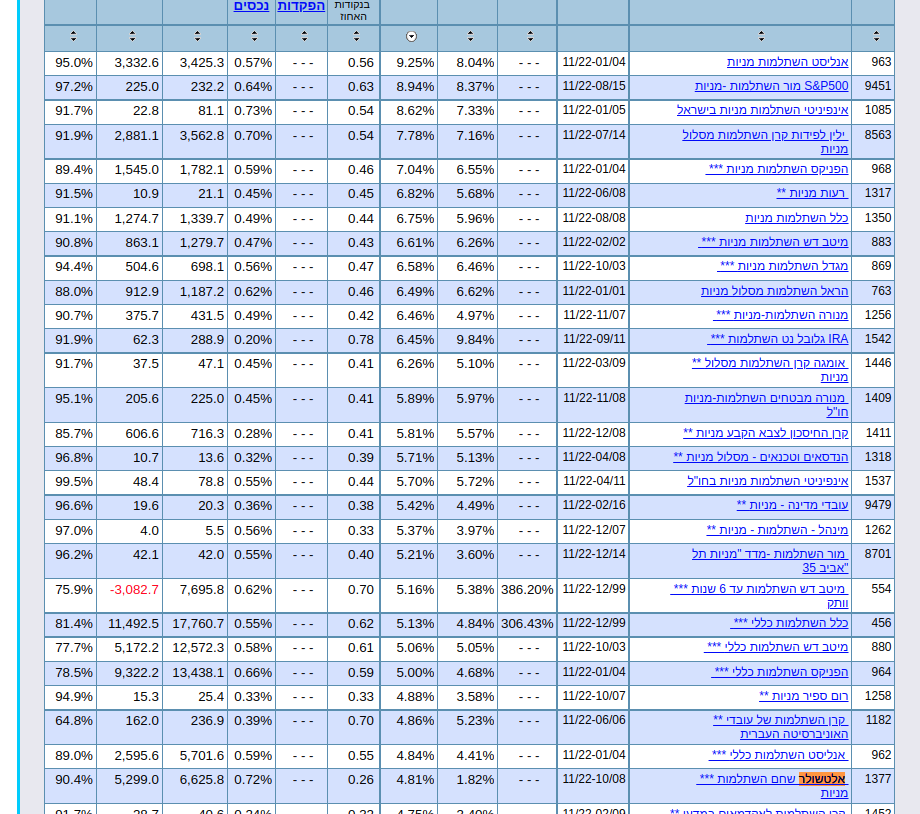This screenshot has height=814, width=920.
Task: Open the אנליסט השתלמות מניות fund link
Action: click(761, 61)
